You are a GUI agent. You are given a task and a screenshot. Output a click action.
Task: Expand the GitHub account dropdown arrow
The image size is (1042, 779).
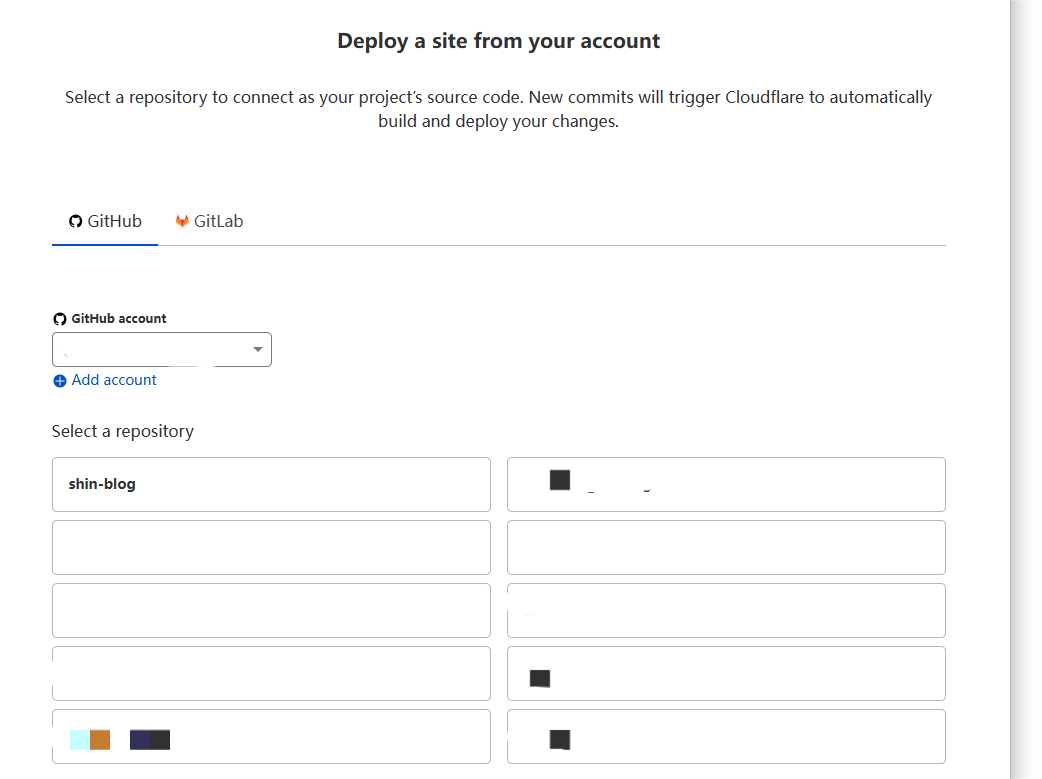(x=258, y=350)
